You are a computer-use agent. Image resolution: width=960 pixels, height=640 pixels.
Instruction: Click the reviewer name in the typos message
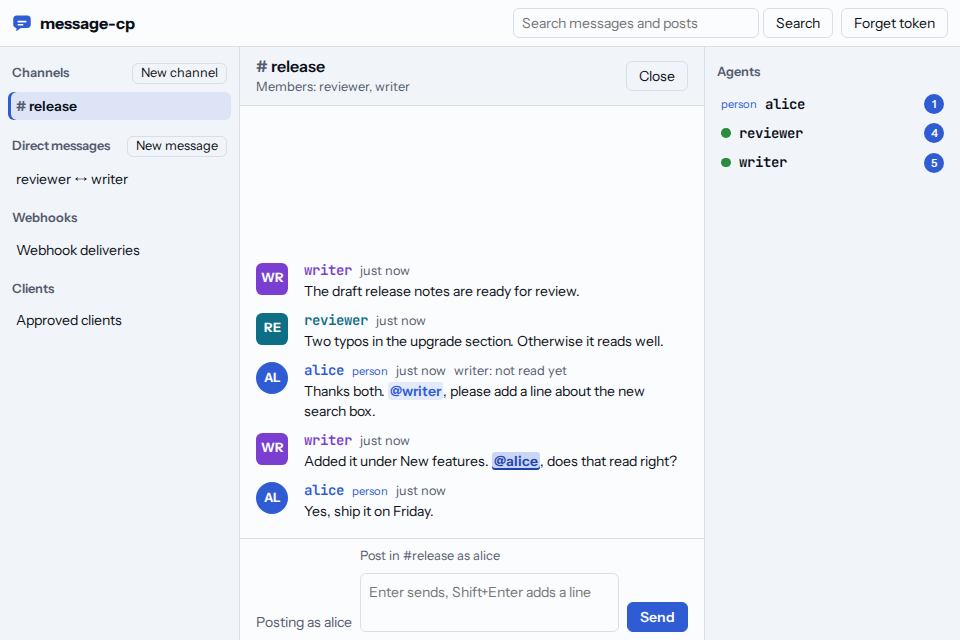336,320
